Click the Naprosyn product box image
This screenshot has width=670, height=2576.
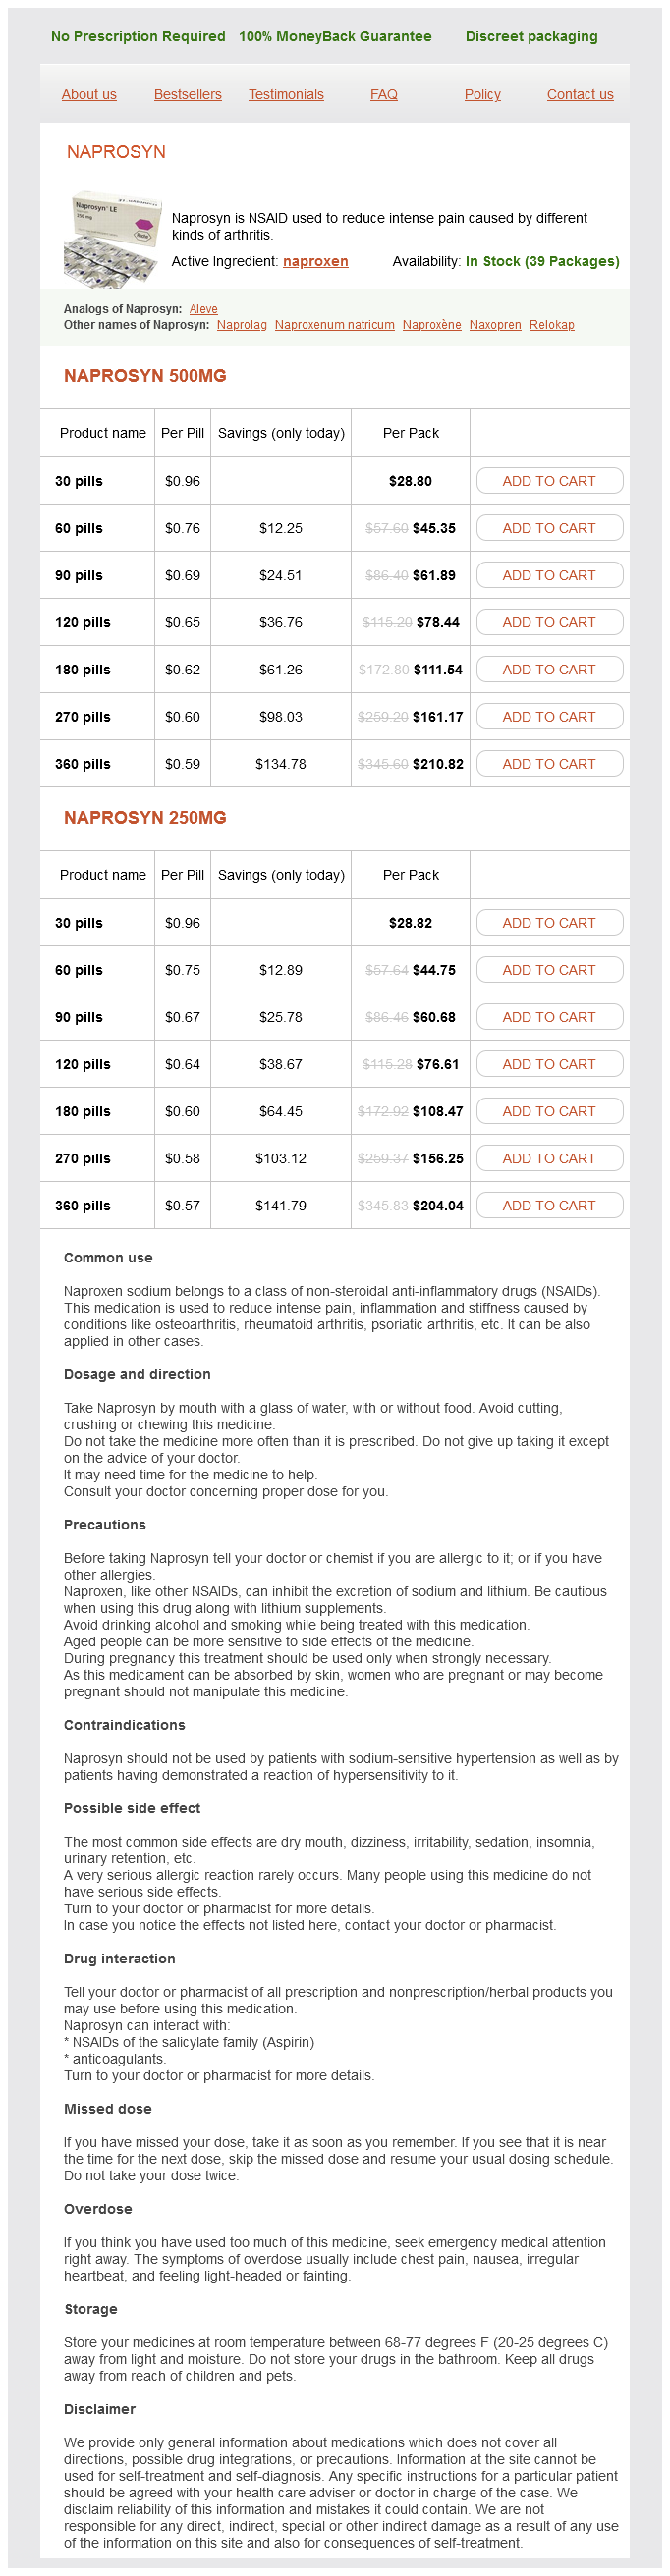(x=110, y=238)
